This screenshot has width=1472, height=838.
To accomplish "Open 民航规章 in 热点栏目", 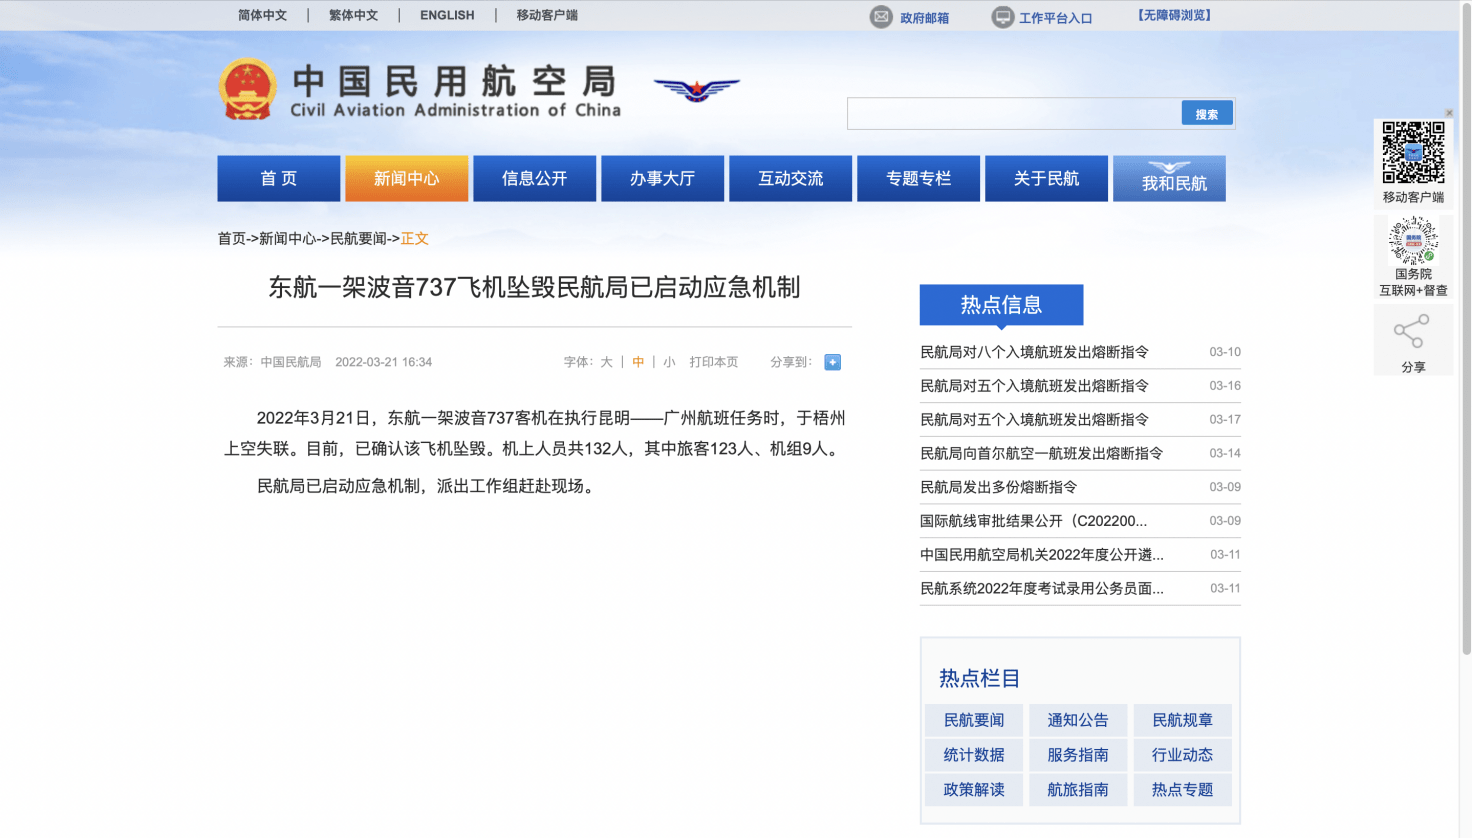I will point(1182,720).
